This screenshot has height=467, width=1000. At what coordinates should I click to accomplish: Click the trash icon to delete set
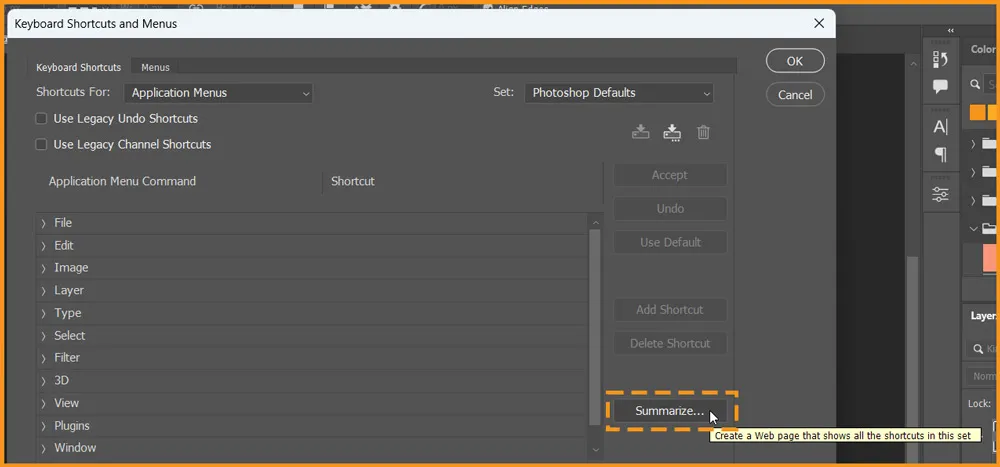703,132
